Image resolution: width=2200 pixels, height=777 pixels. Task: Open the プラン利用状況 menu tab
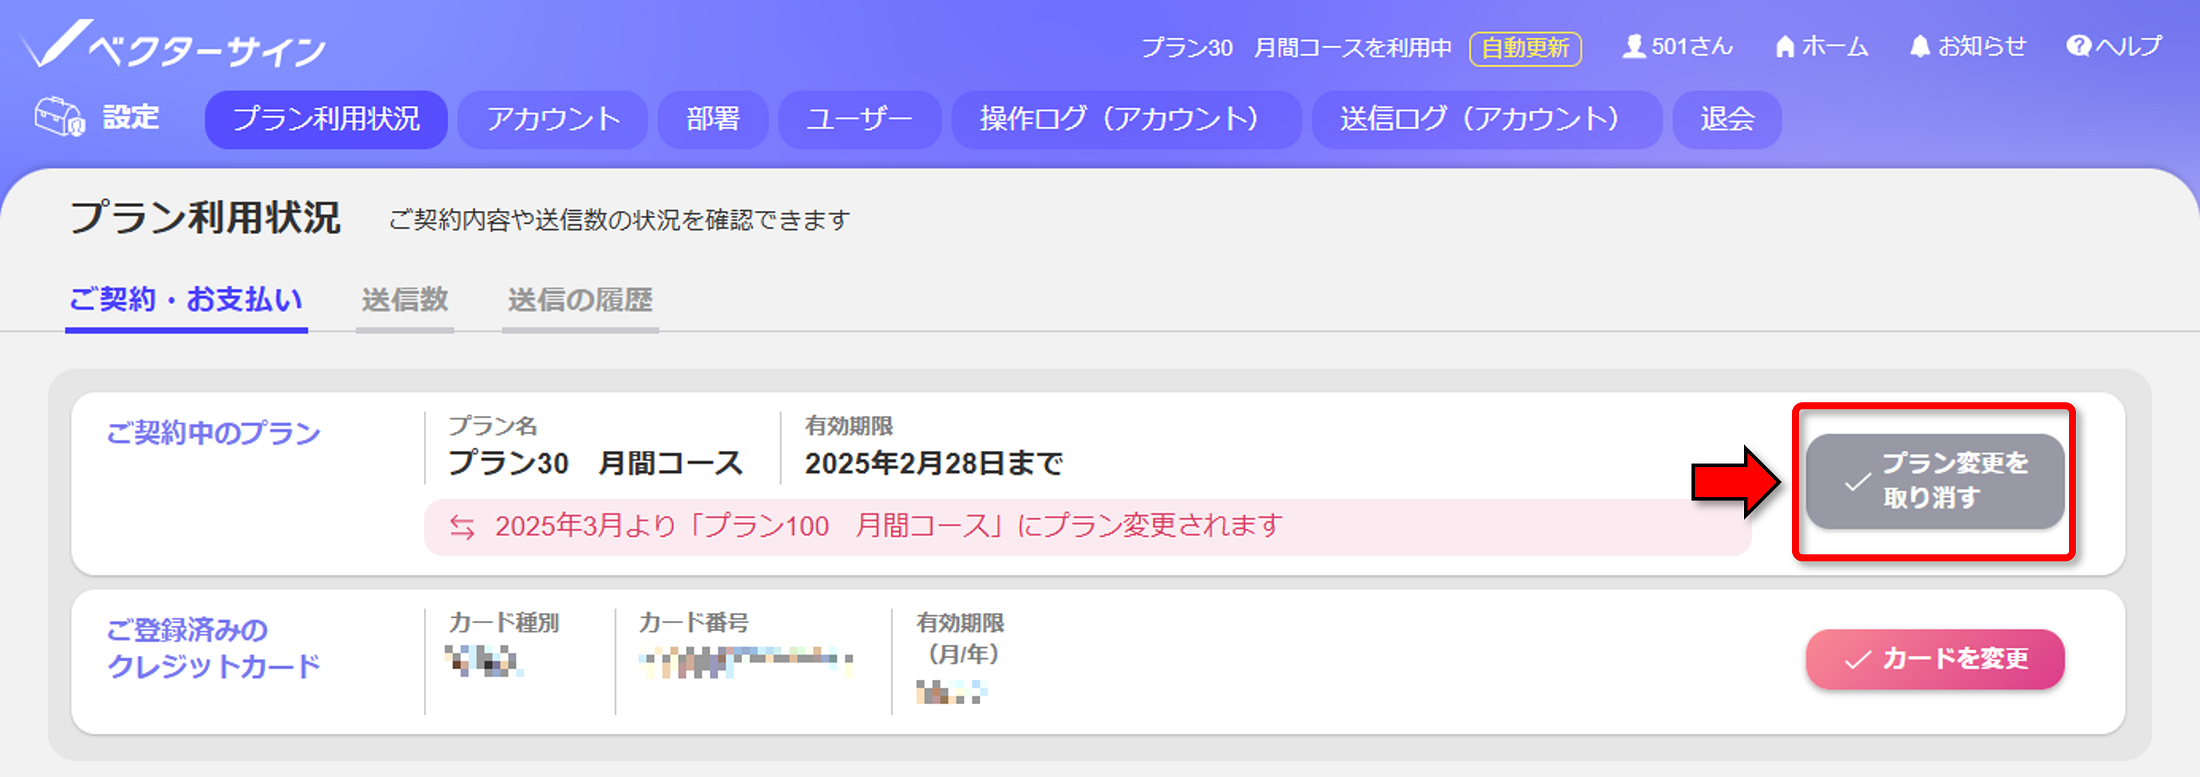point(326,119)
